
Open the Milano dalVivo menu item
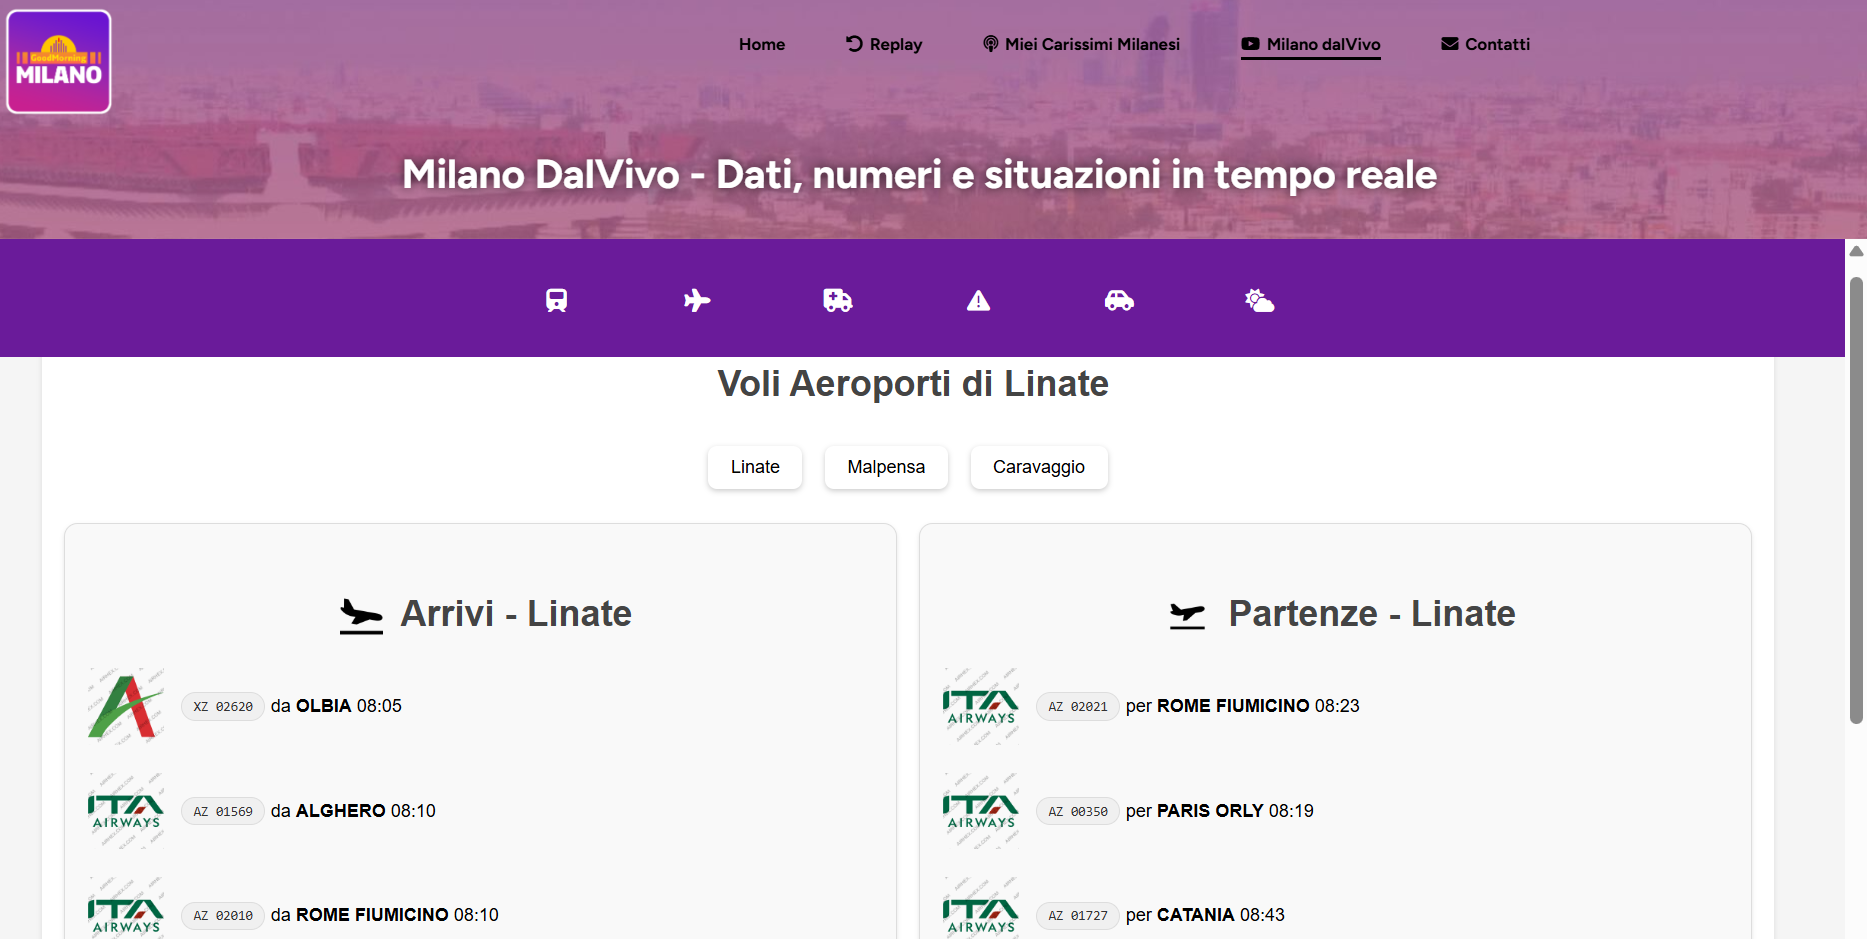(x=1311, y=44)
